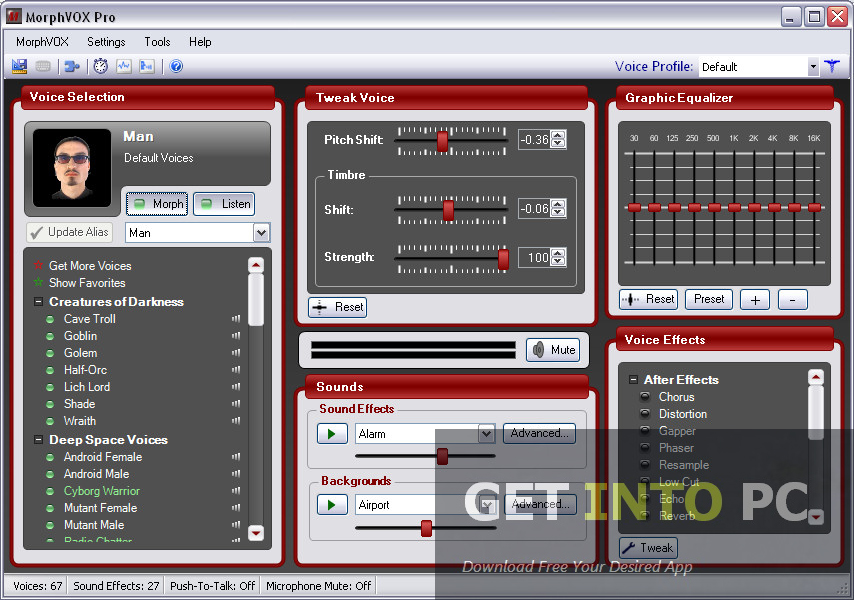Play the Alarm sound effect

(x=332, y=434)
